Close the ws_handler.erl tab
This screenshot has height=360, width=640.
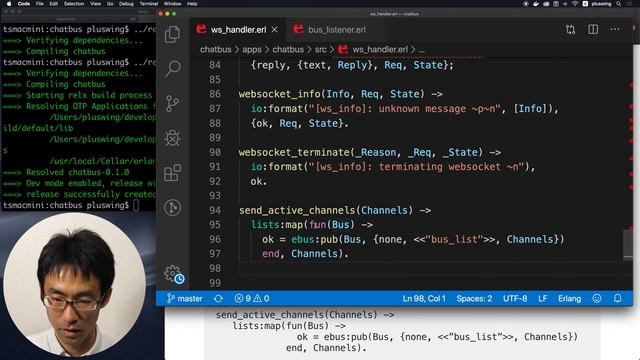(275, 29)
